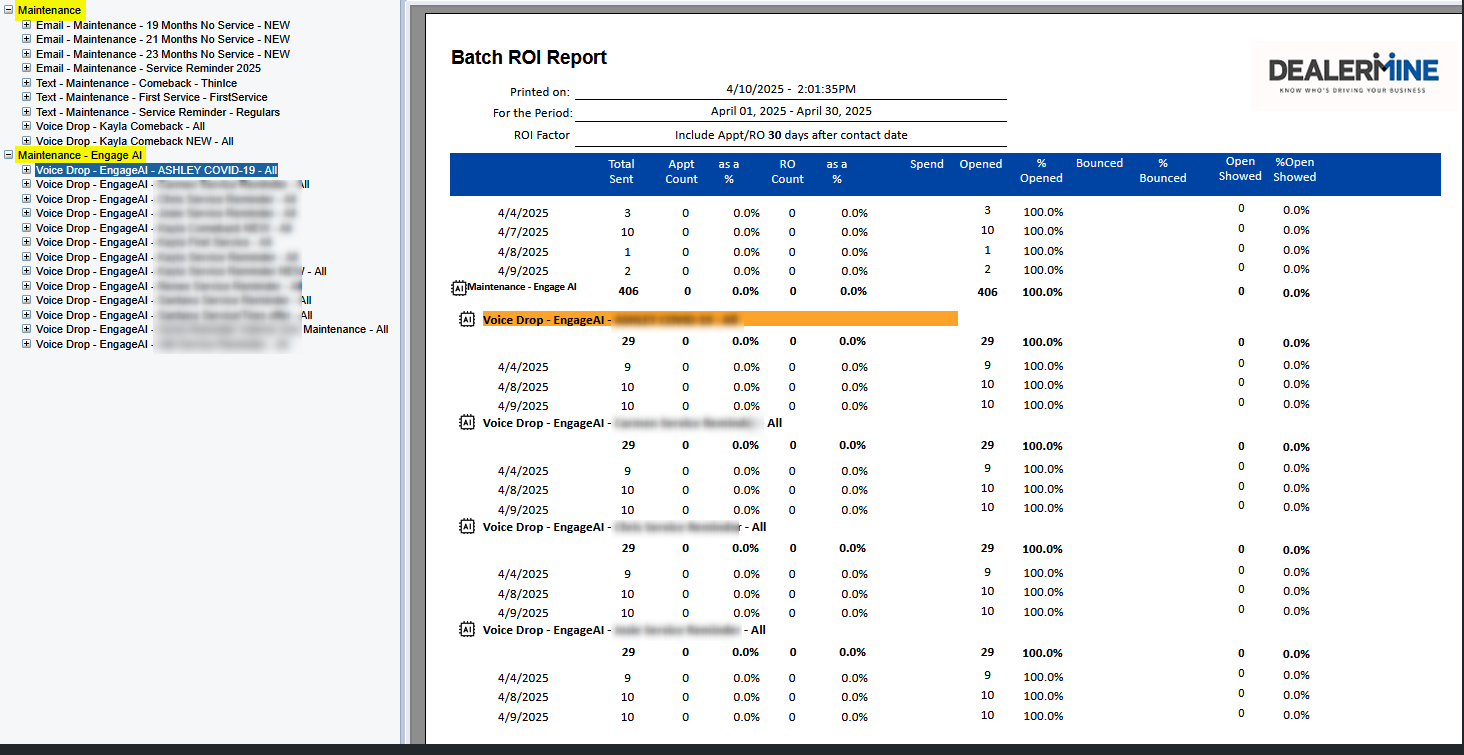Select Voice Drop - Kayla Comeback NEW - All
Viewport: 1464px width, 755px height.
[x=135, y=141]
